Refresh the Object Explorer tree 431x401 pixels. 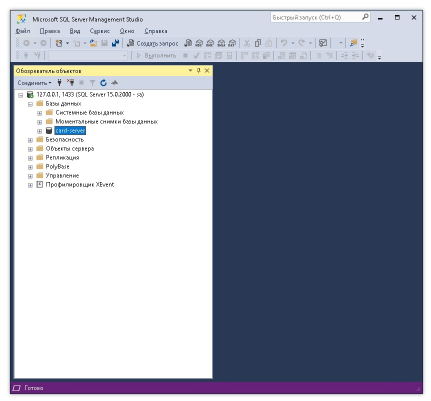pos(103,83)
